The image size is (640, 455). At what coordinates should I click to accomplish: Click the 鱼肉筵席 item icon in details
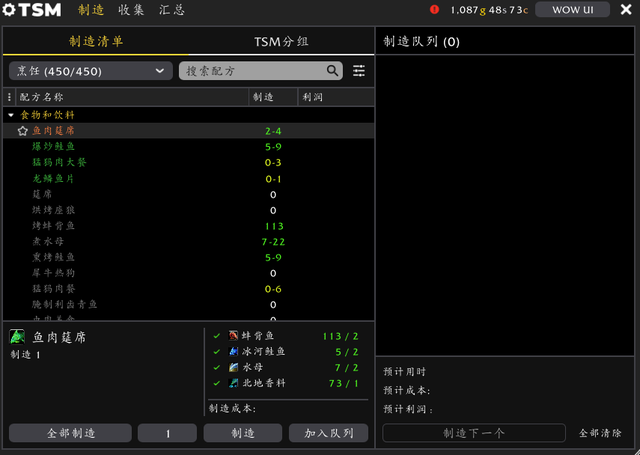(17, 337)
